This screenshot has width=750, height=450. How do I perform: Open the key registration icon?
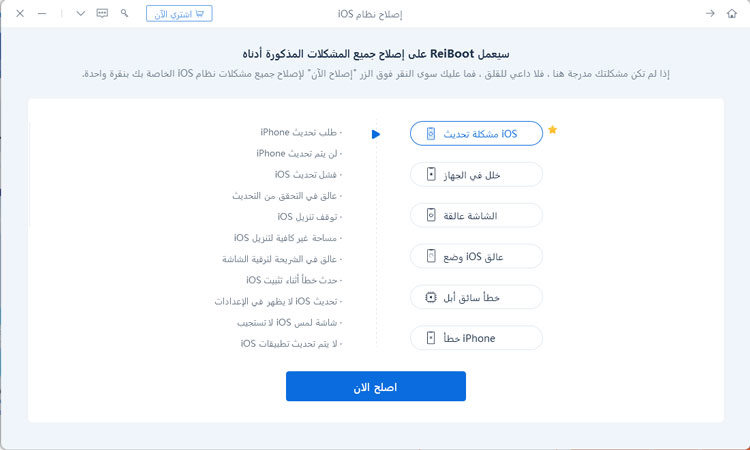coord(124,13)
